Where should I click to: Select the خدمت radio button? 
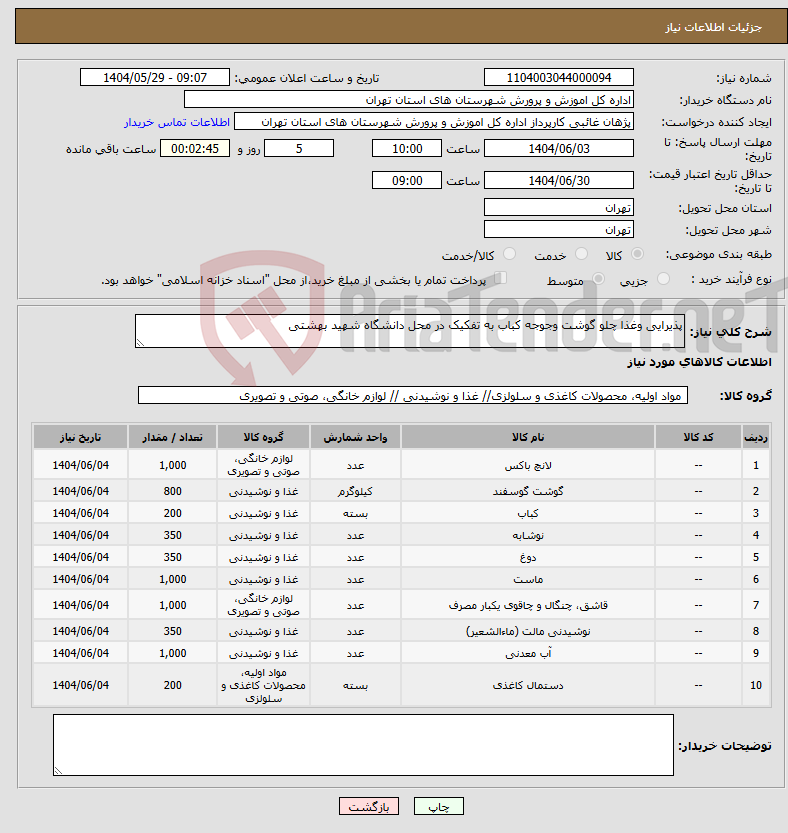(581, 254)
